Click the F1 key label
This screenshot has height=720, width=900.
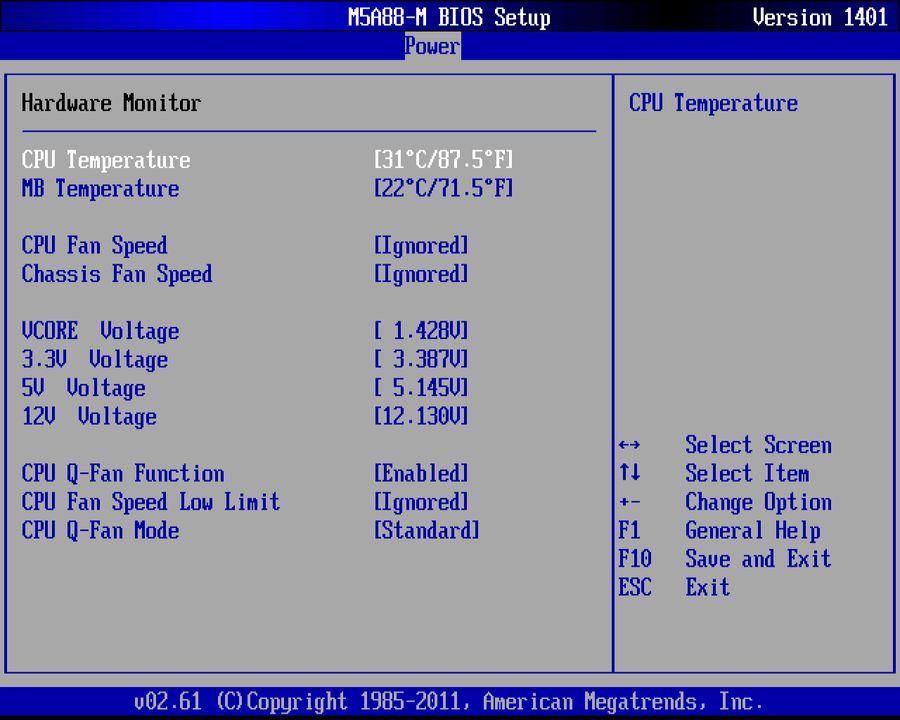pos(629,530)
